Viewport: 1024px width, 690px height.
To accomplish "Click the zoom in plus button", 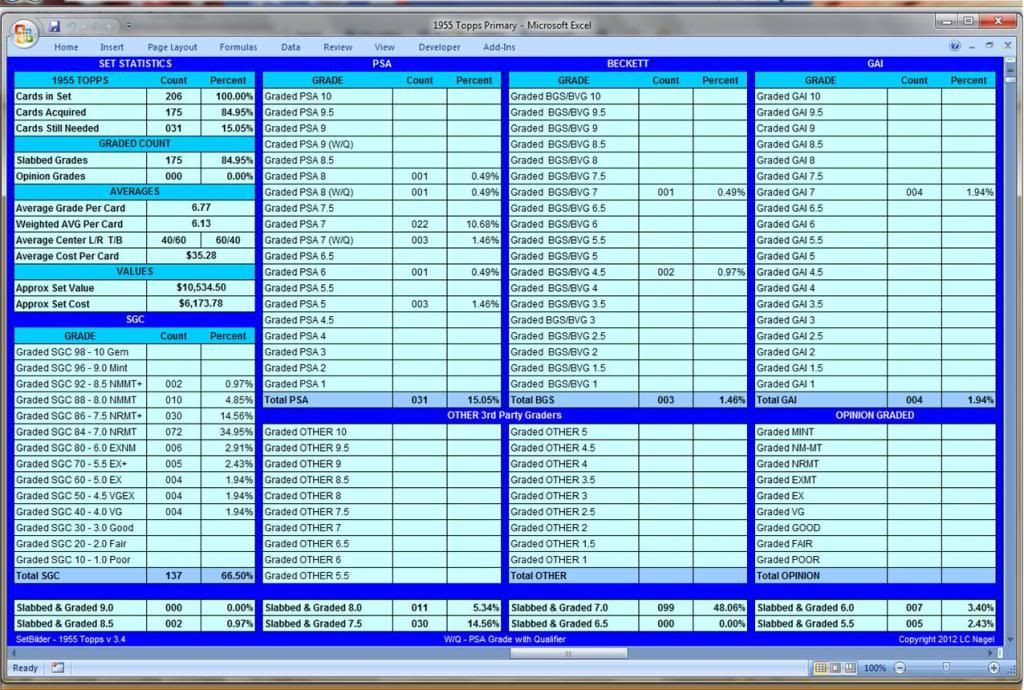I will point(993,668).
